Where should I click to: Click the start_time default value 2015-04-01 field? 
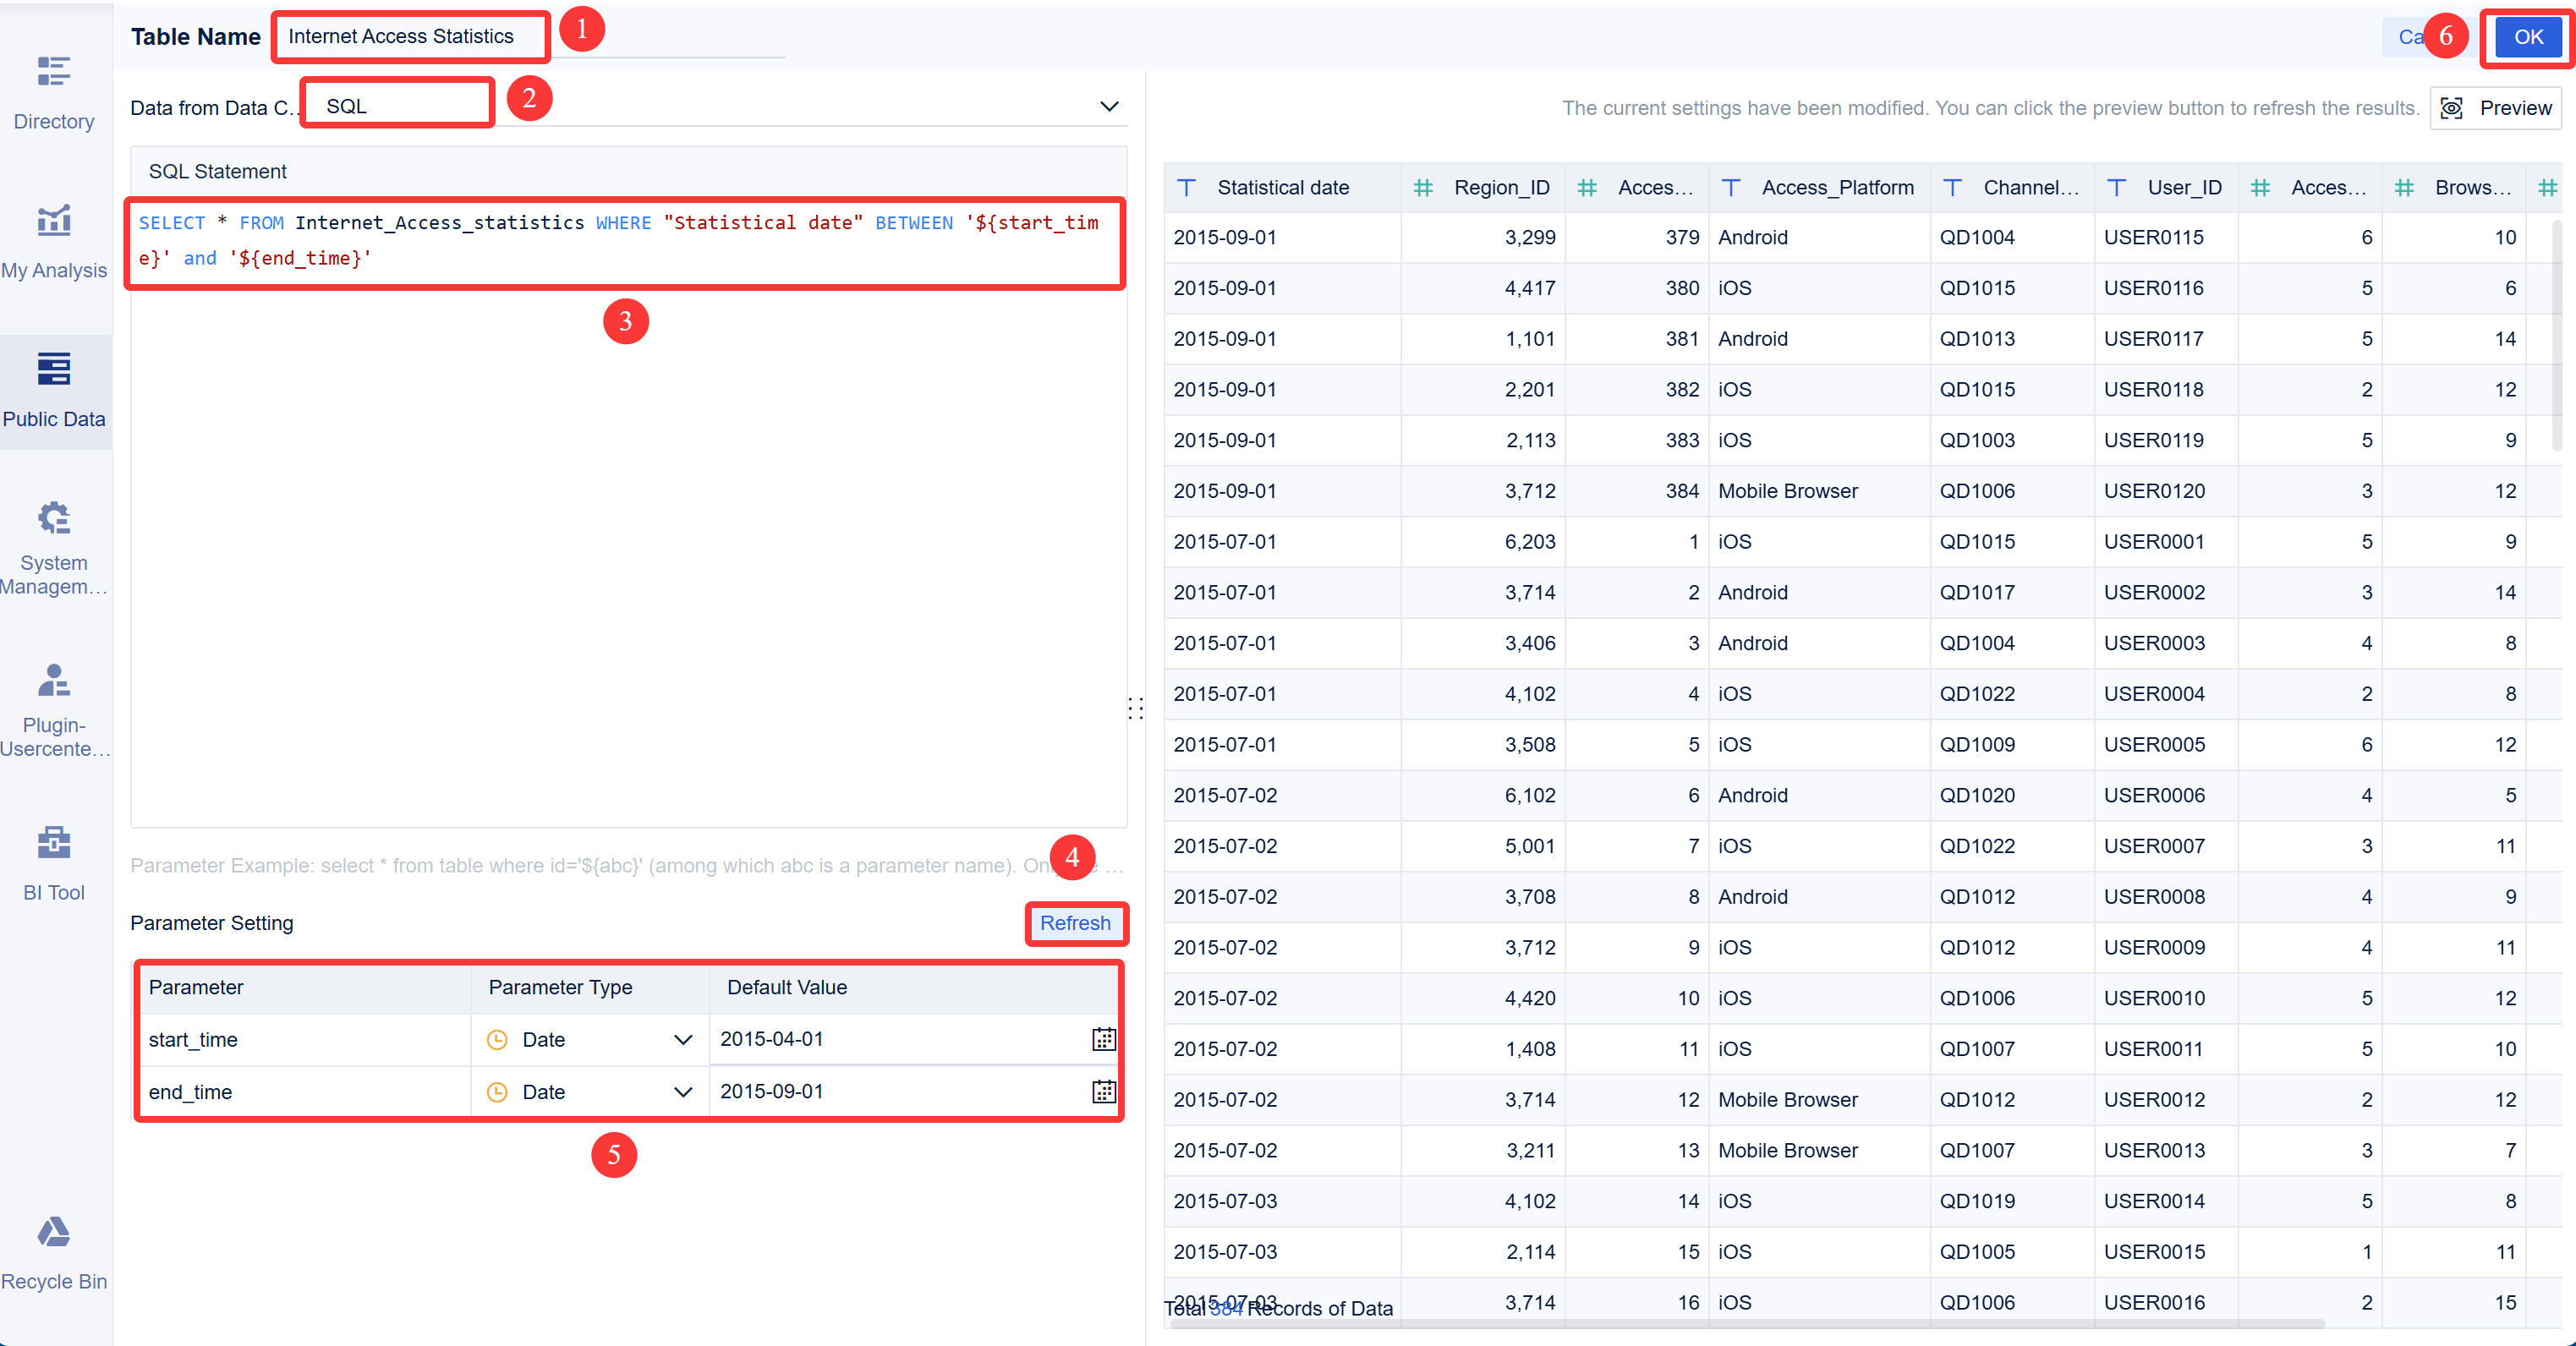[x=900, y=1039]
